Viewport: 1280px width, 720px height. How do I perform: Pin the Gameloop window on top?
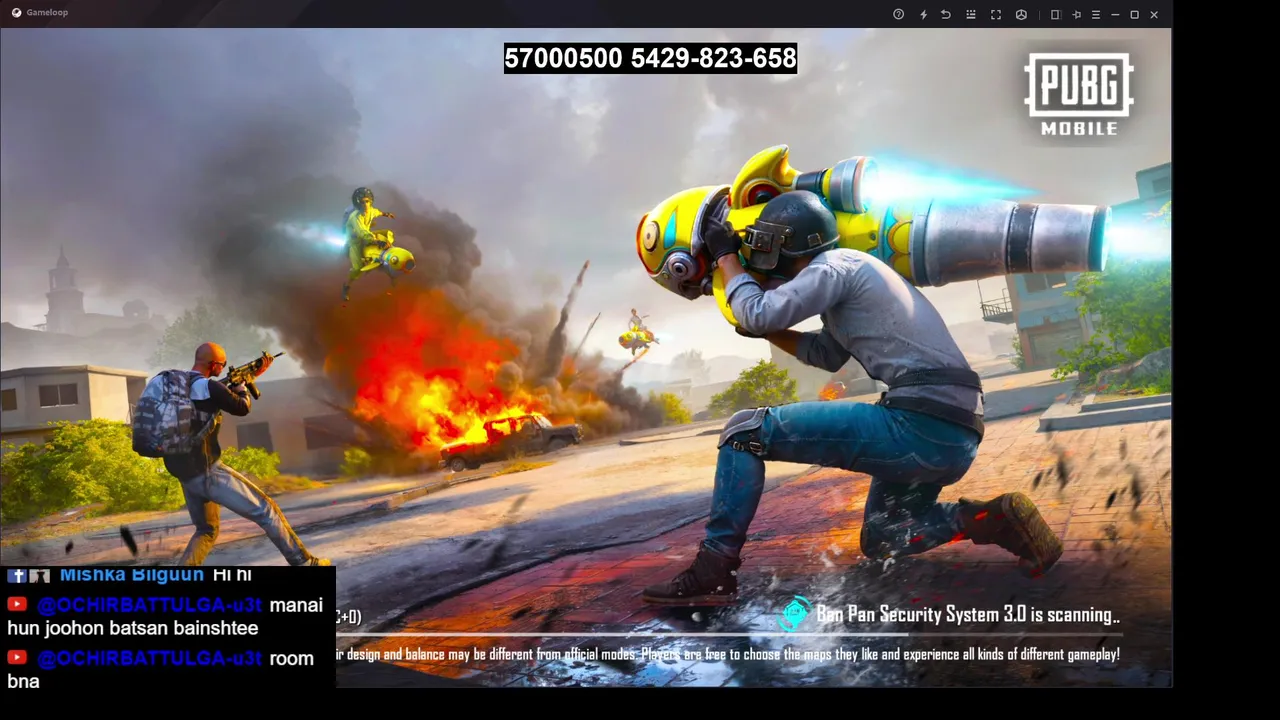pyautogui.click(x=1076, y=14)
